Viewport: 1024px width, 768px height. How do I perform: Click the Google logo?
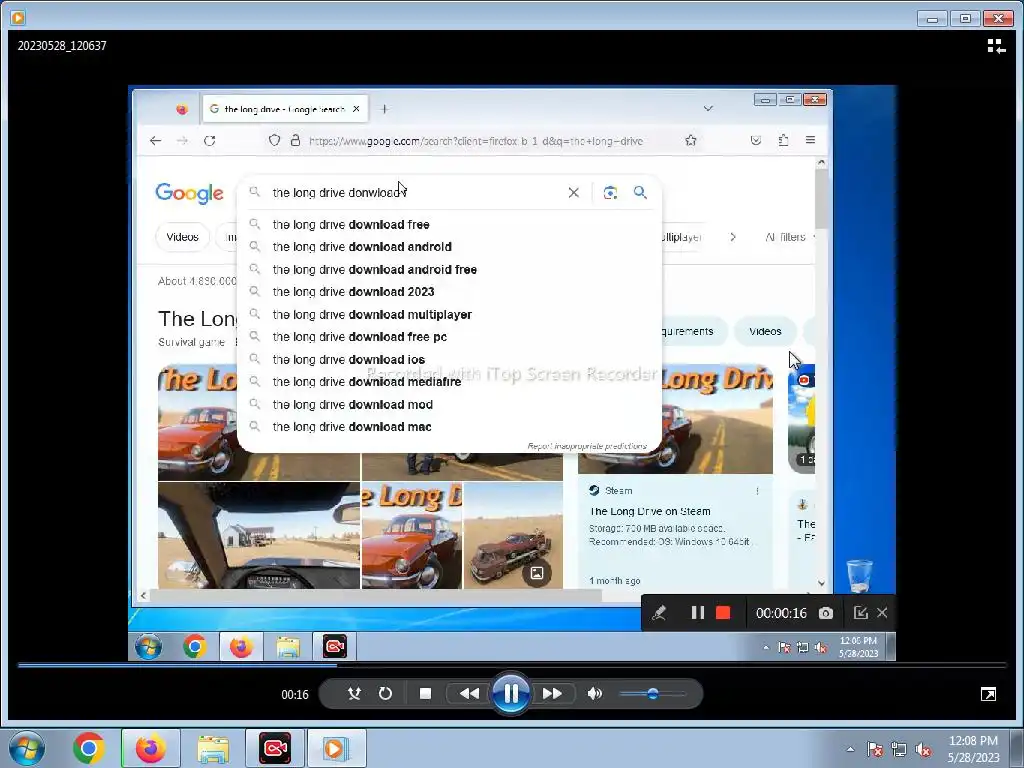click(189, 193)
